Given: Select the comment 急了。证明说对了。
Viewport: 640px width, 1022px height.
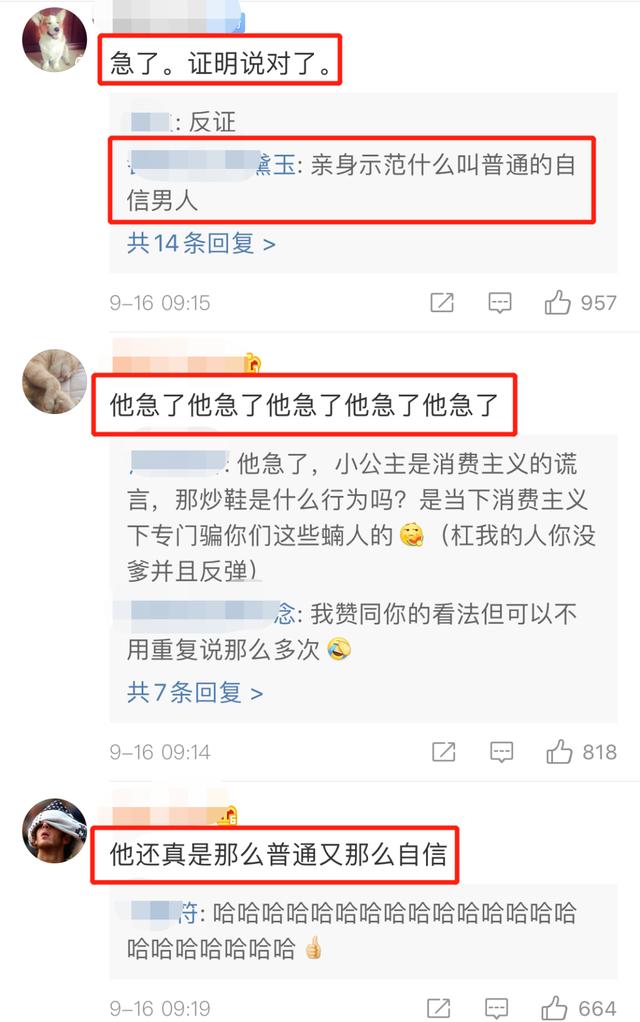Looking at the screenshot, I should (x=221, y=63).
